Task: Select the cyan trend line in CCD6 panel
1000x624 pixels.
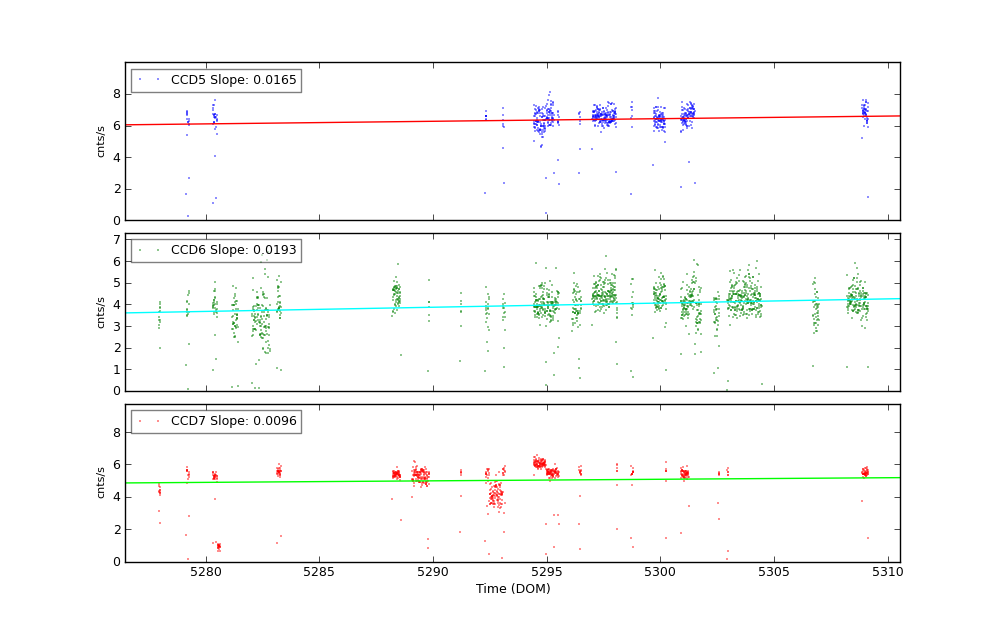Action: click(400, 306)
